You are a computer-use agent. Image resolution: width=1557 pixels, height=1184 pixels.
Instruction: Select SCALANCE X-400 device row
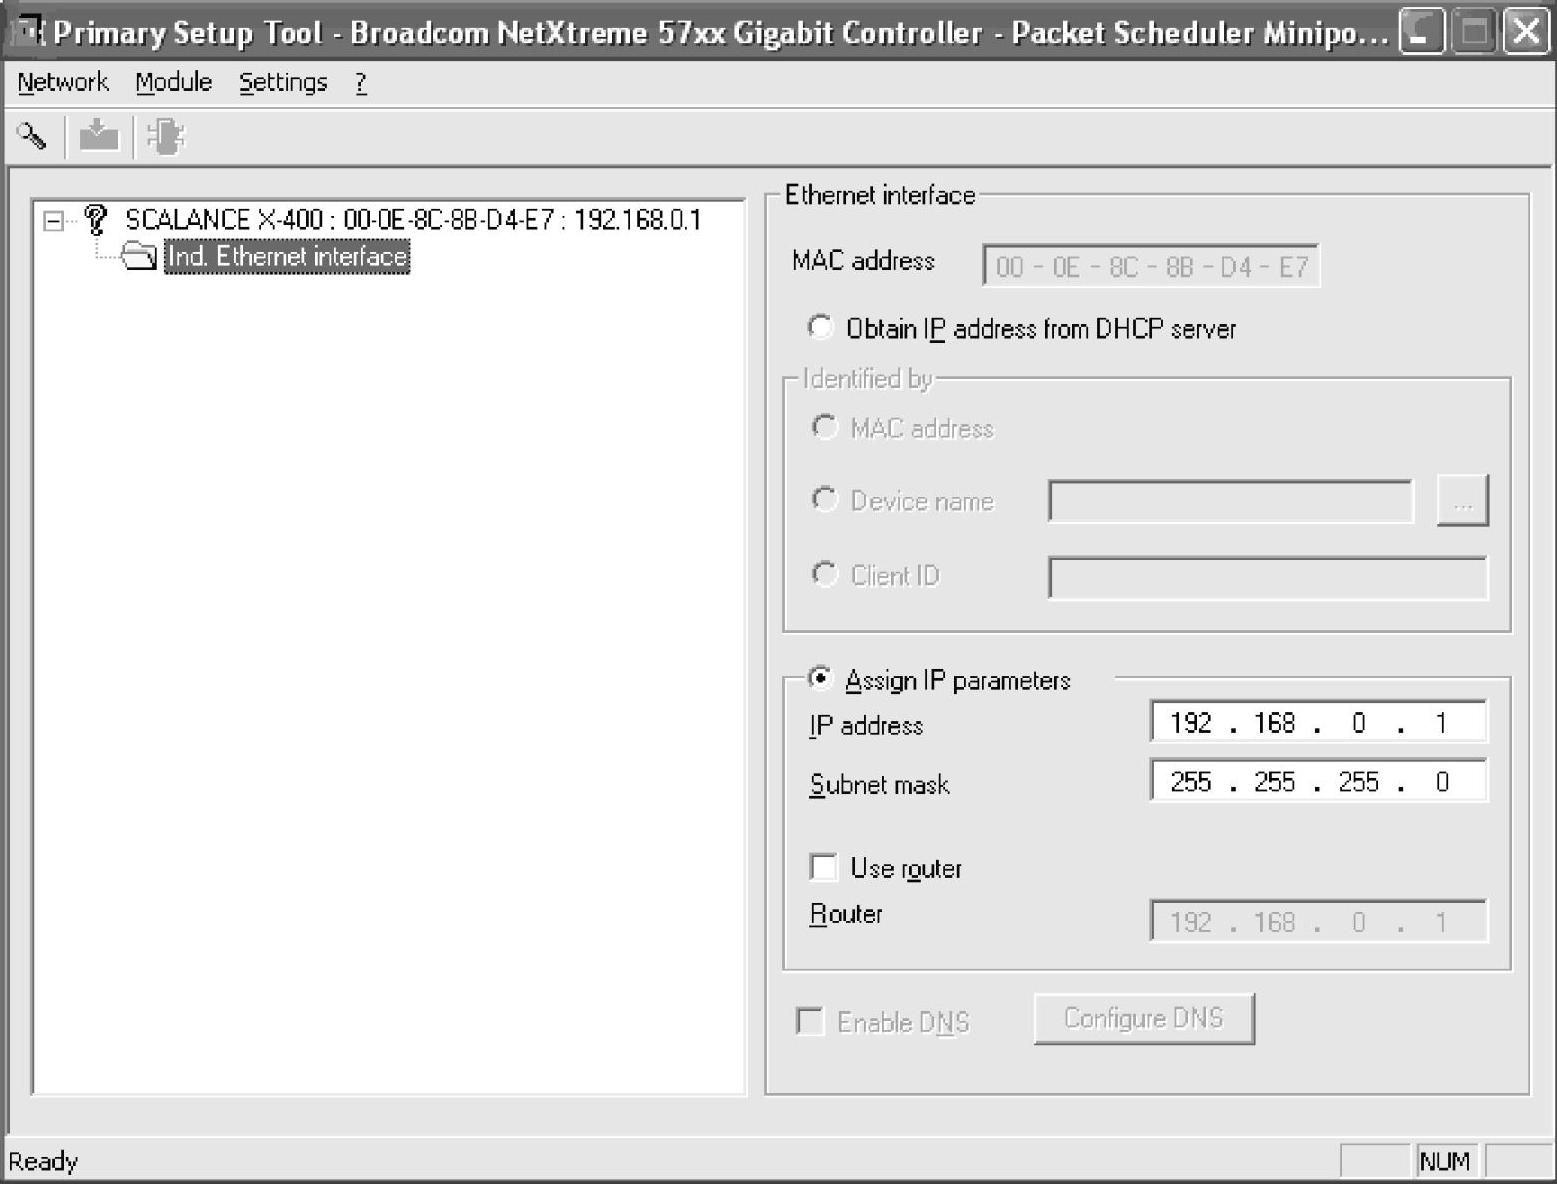pyautogui.click(x=413, y=219)
